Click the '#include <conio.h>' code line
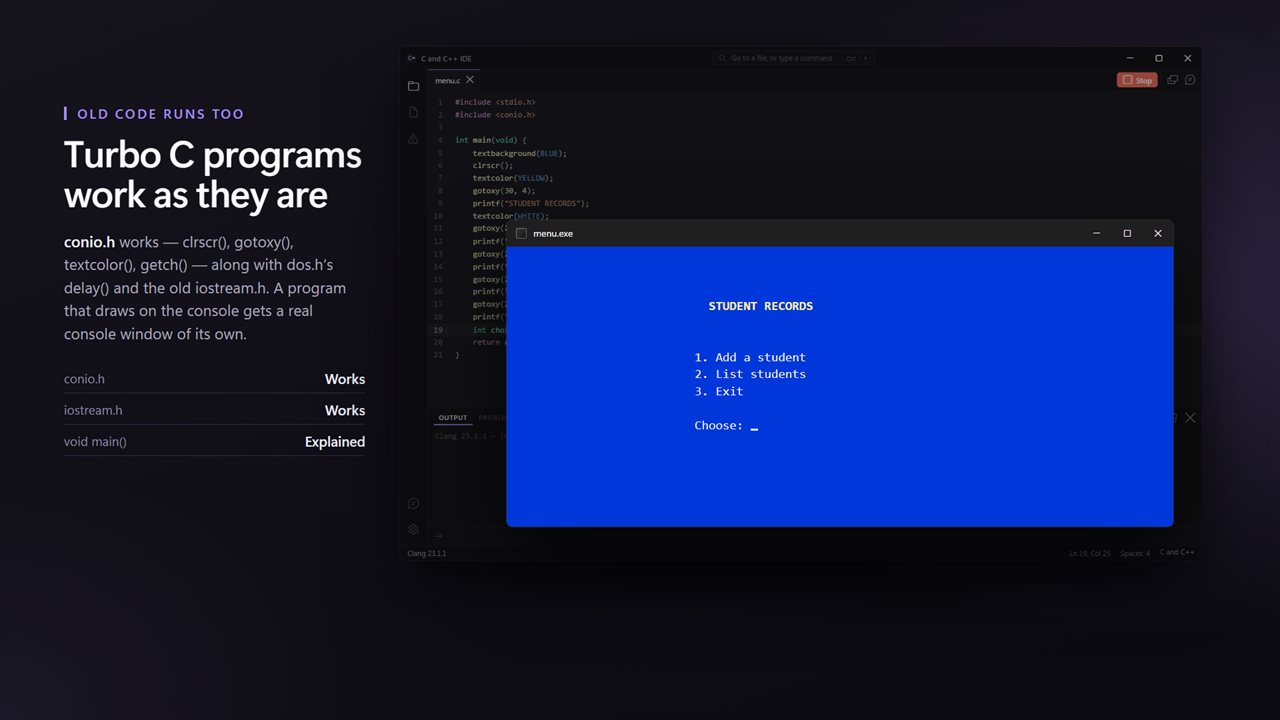Viewport: 1280px width, 720px height. (x=495, y=115)
